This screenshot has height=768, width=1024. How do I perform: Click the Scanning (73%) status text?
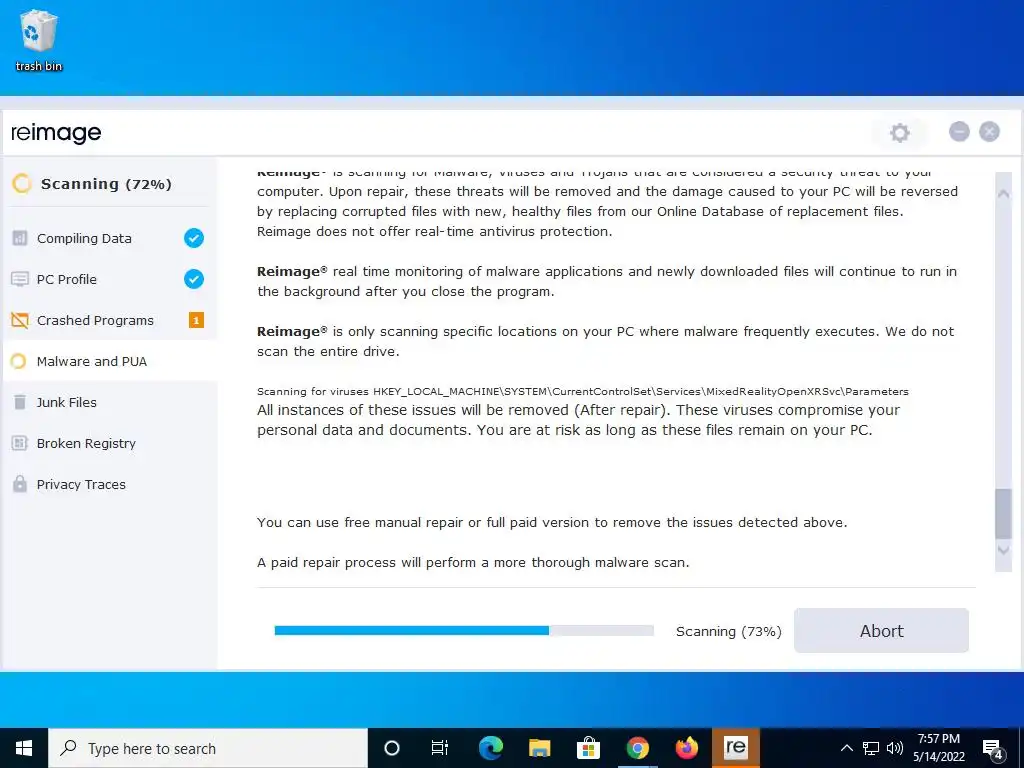pos(729,631)
